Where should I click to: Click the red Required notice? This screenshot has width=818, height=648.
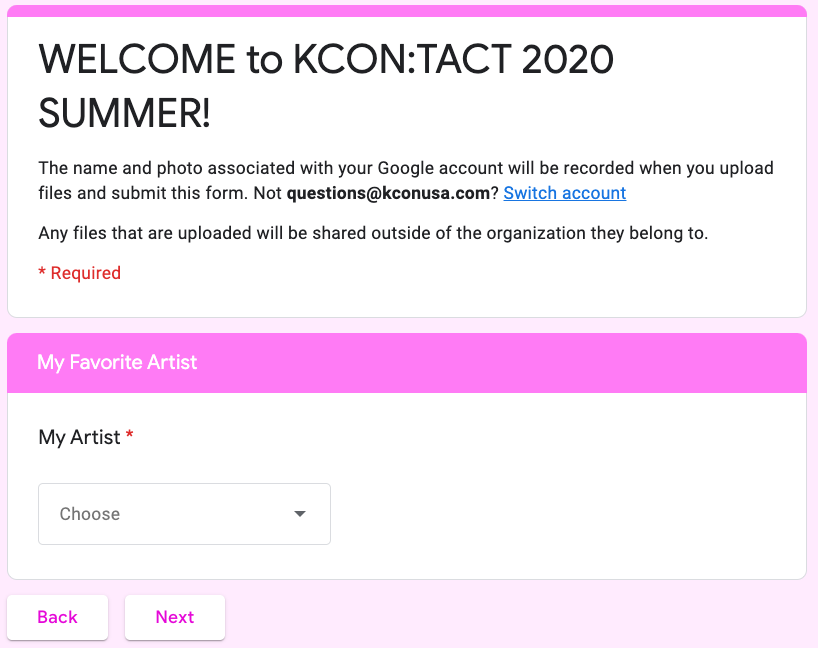(79, 273)
